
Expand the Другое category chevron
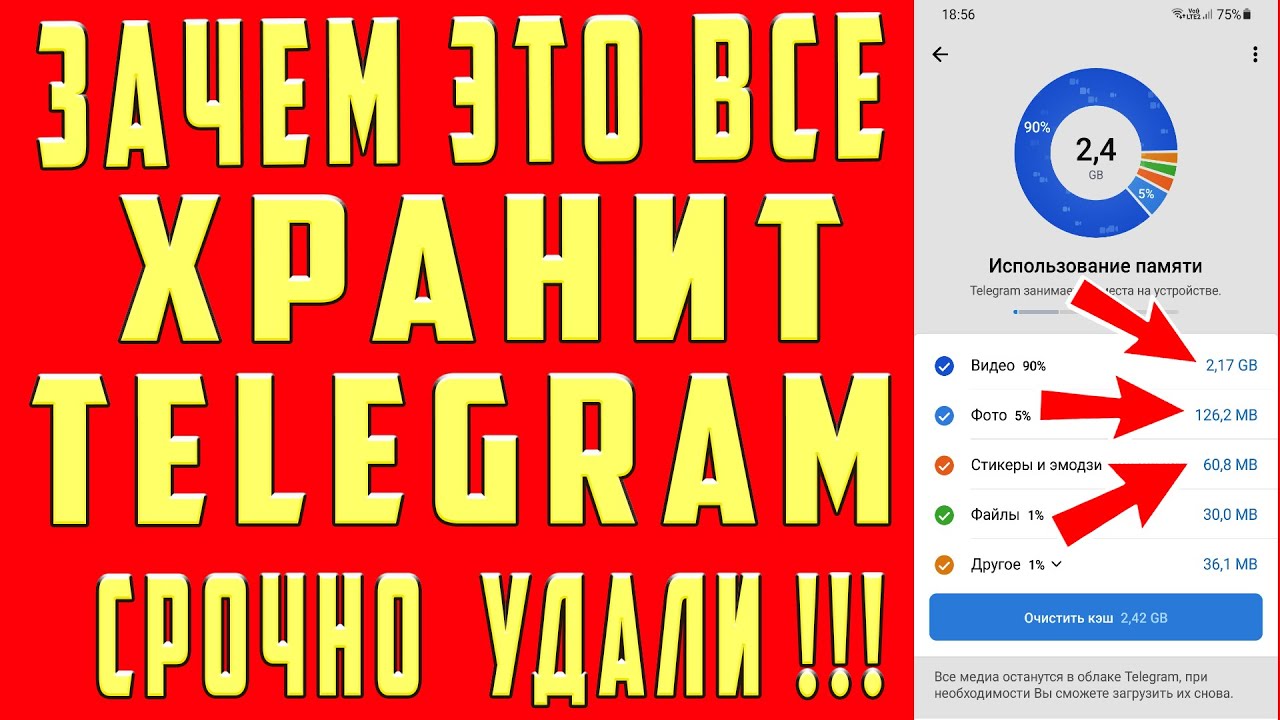1057,565
